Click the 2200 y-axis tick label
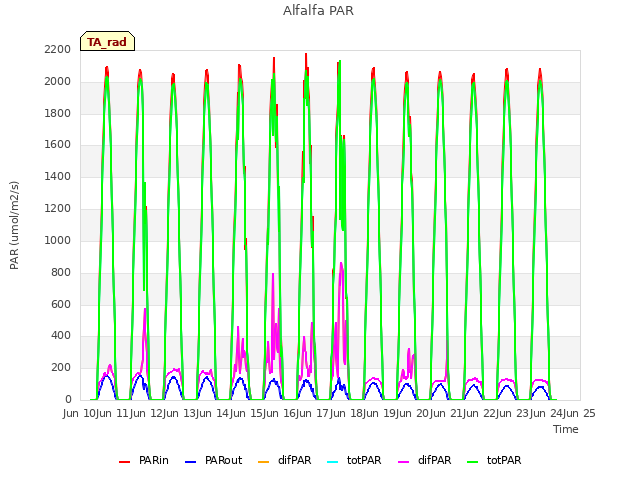The width and height of the screenshot is (640, 480). (58, 49)
